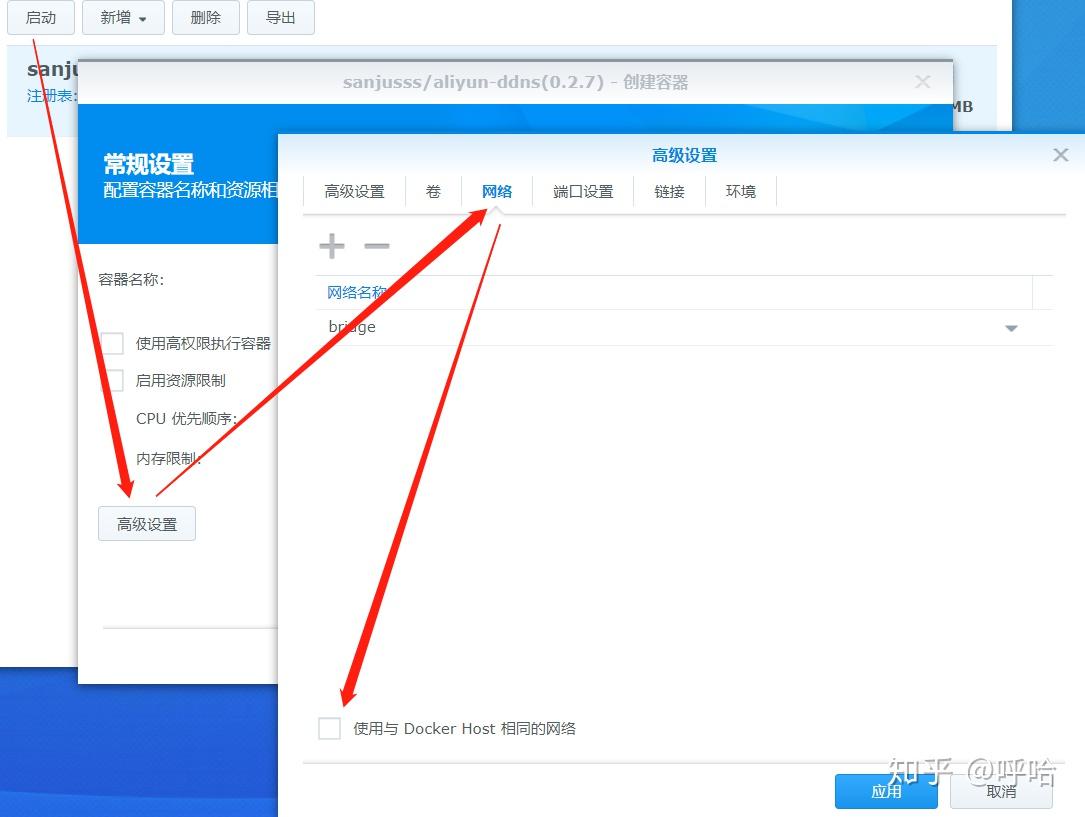Select the 链接 tab
This screenshot has width=1085, height=817.
(670, 191)
